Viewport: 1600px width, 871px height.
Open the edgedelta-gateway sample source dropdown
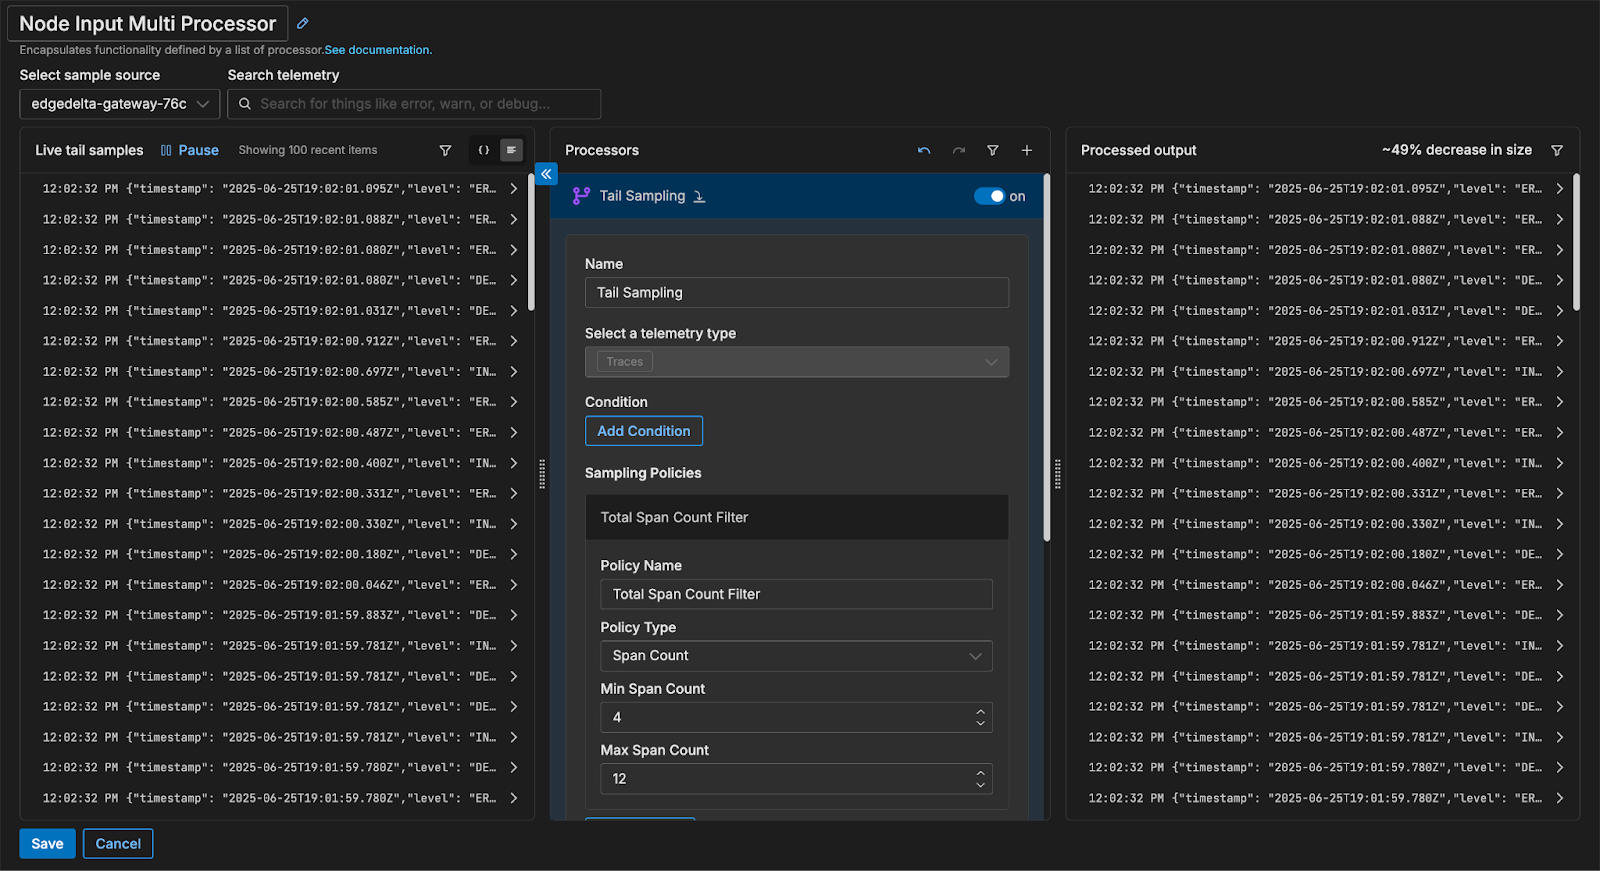pyautogui.click(x=119, y=104)
